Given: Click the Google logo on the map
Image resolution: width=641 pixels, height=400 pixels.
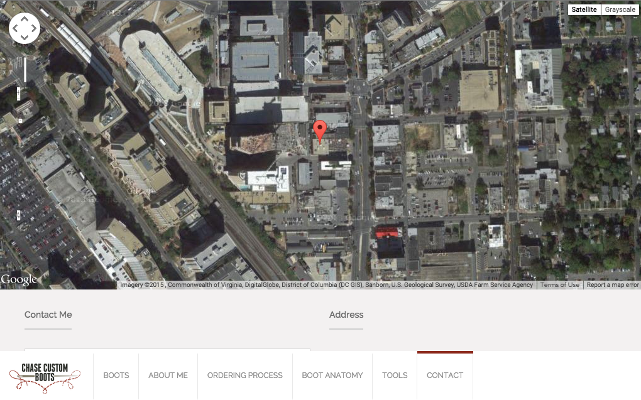Looking at the screenshot, I should (x=19, y=280).
